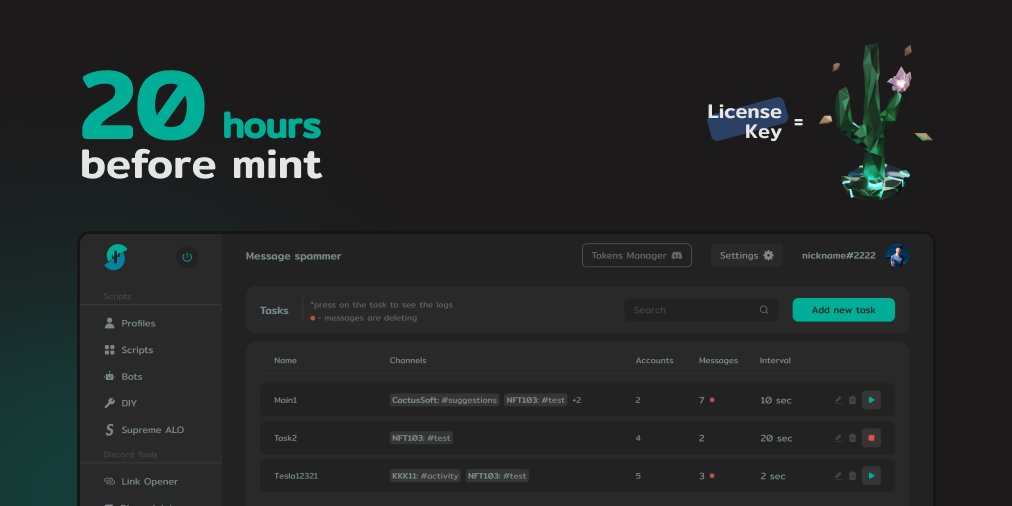Click the Profiles person icon

pos(109,323)
